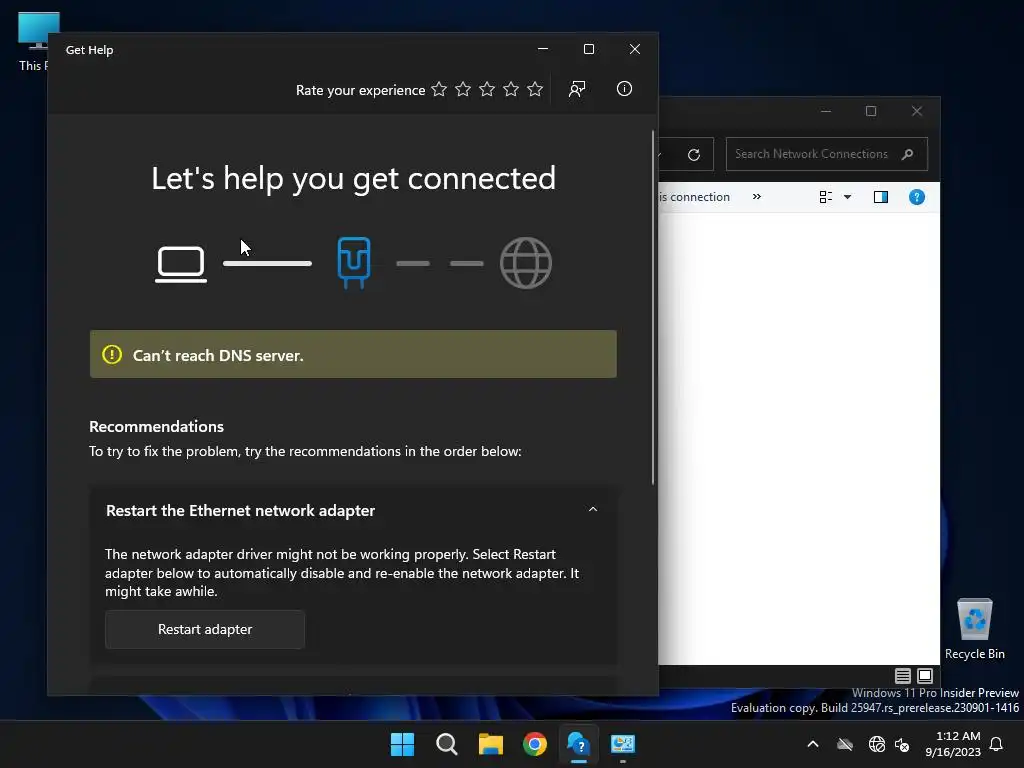Click the yellow warning icon in DNS alert
Image resolution: width=1024 pixels, height=768 pixels.
click(112, 355)
